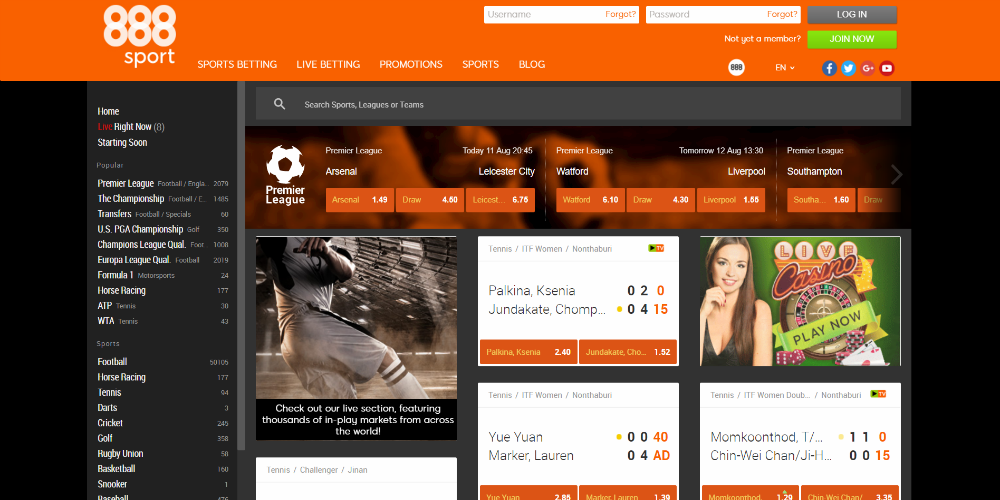Image resolution: width=1000 pixels, height=500 pixels.
Task: Go to Home in the sidebar
Action: pos(108,111)
